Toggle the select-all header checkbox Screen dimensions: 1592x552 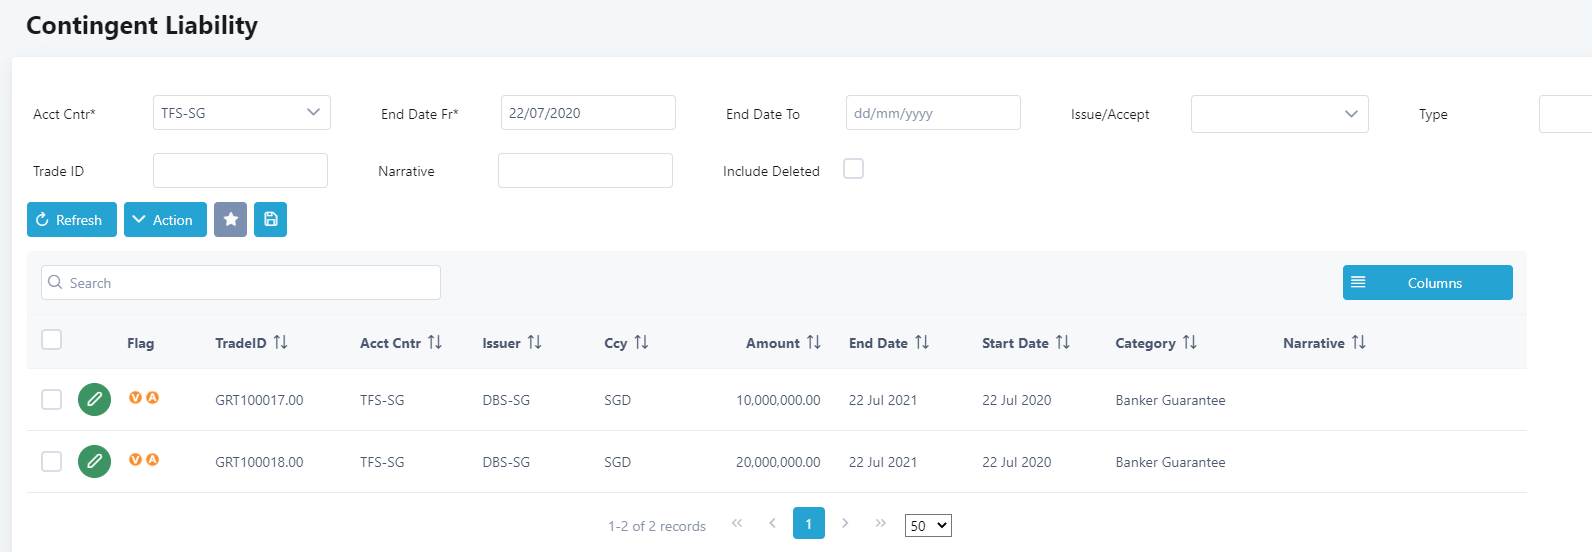click(x=52, y=340)
